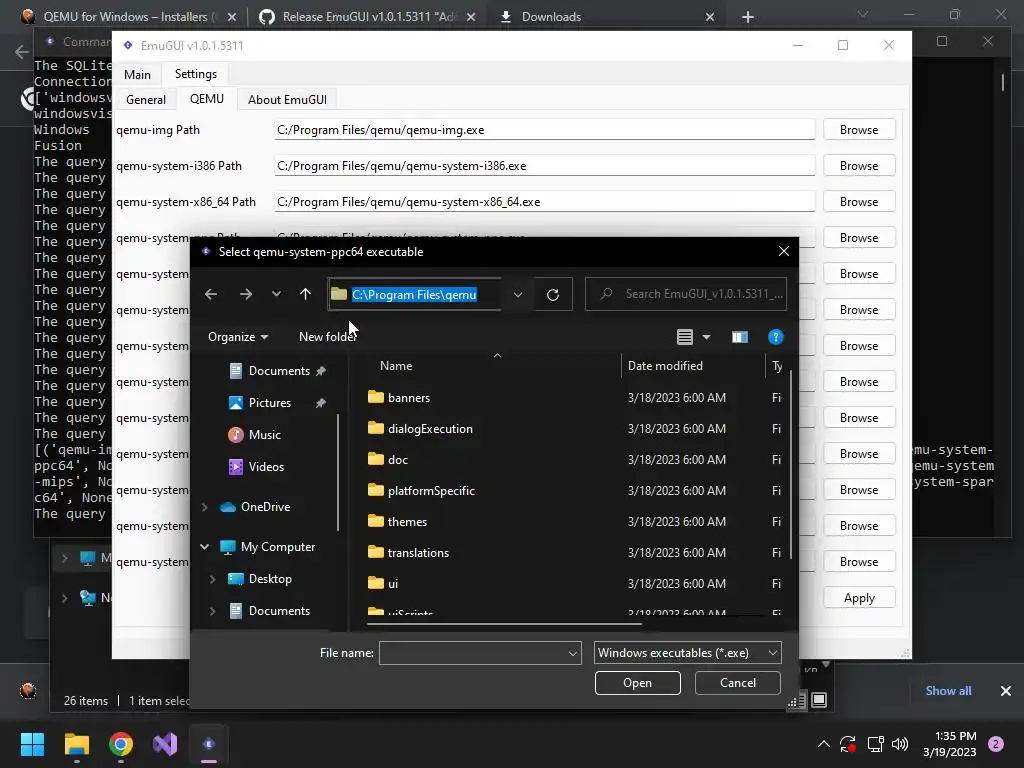
Task: Show hidden system tray icons
Action: click(x=824, y=744)
